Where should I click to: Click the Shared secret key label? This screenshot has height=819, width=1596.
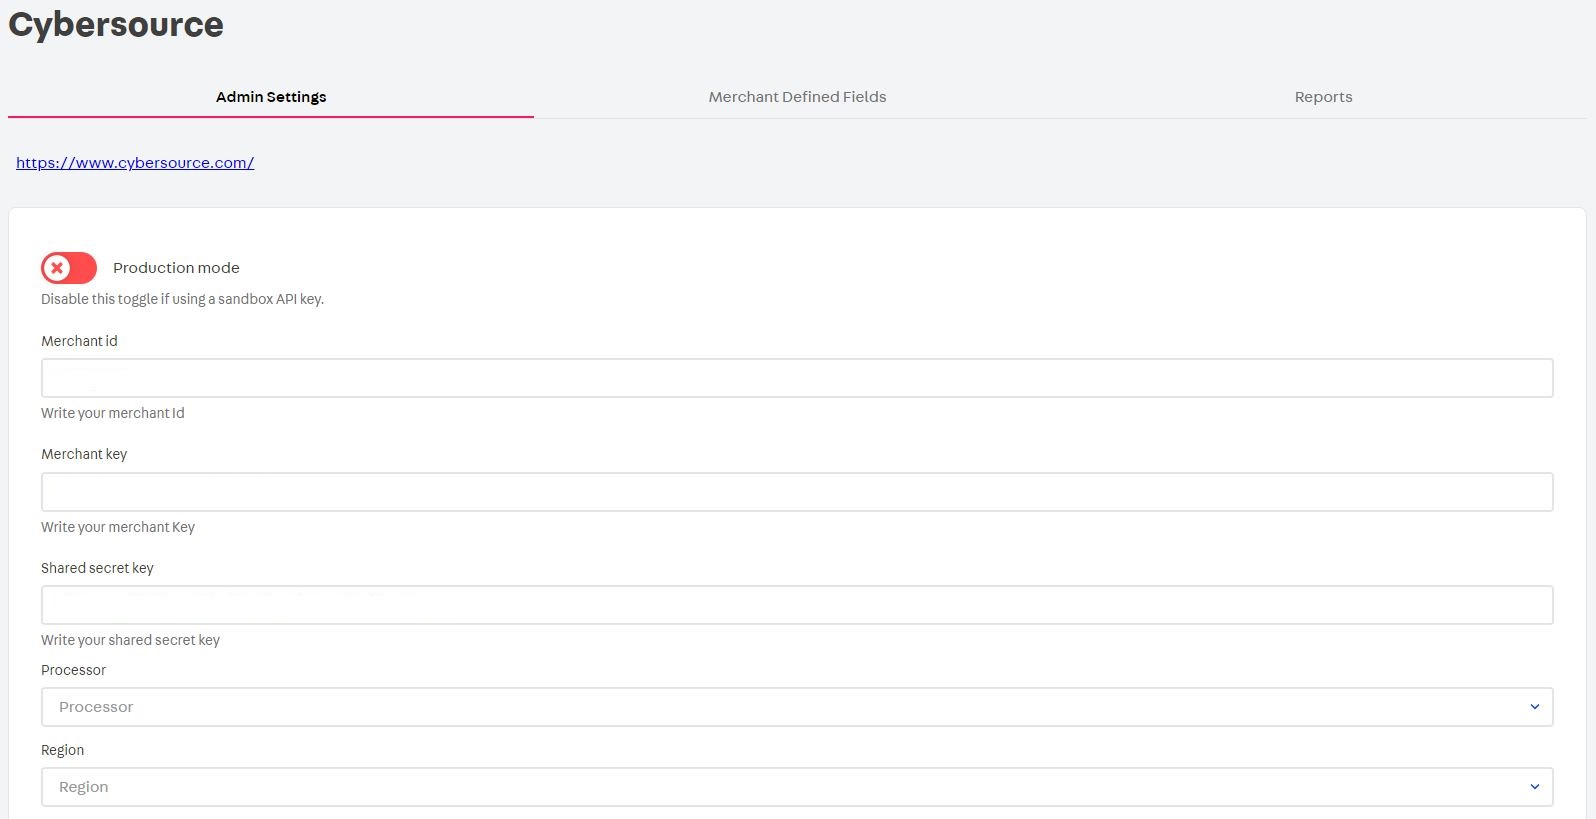tap(97, 568)
